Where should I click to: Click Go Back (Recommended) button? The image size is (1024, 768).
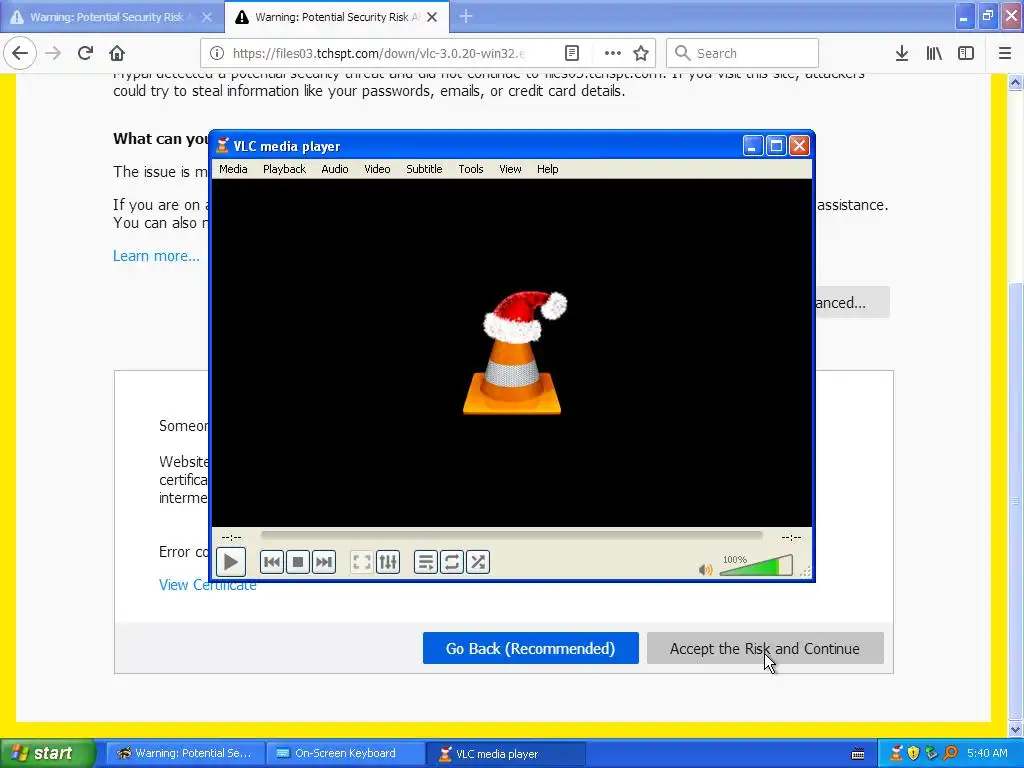530,648
